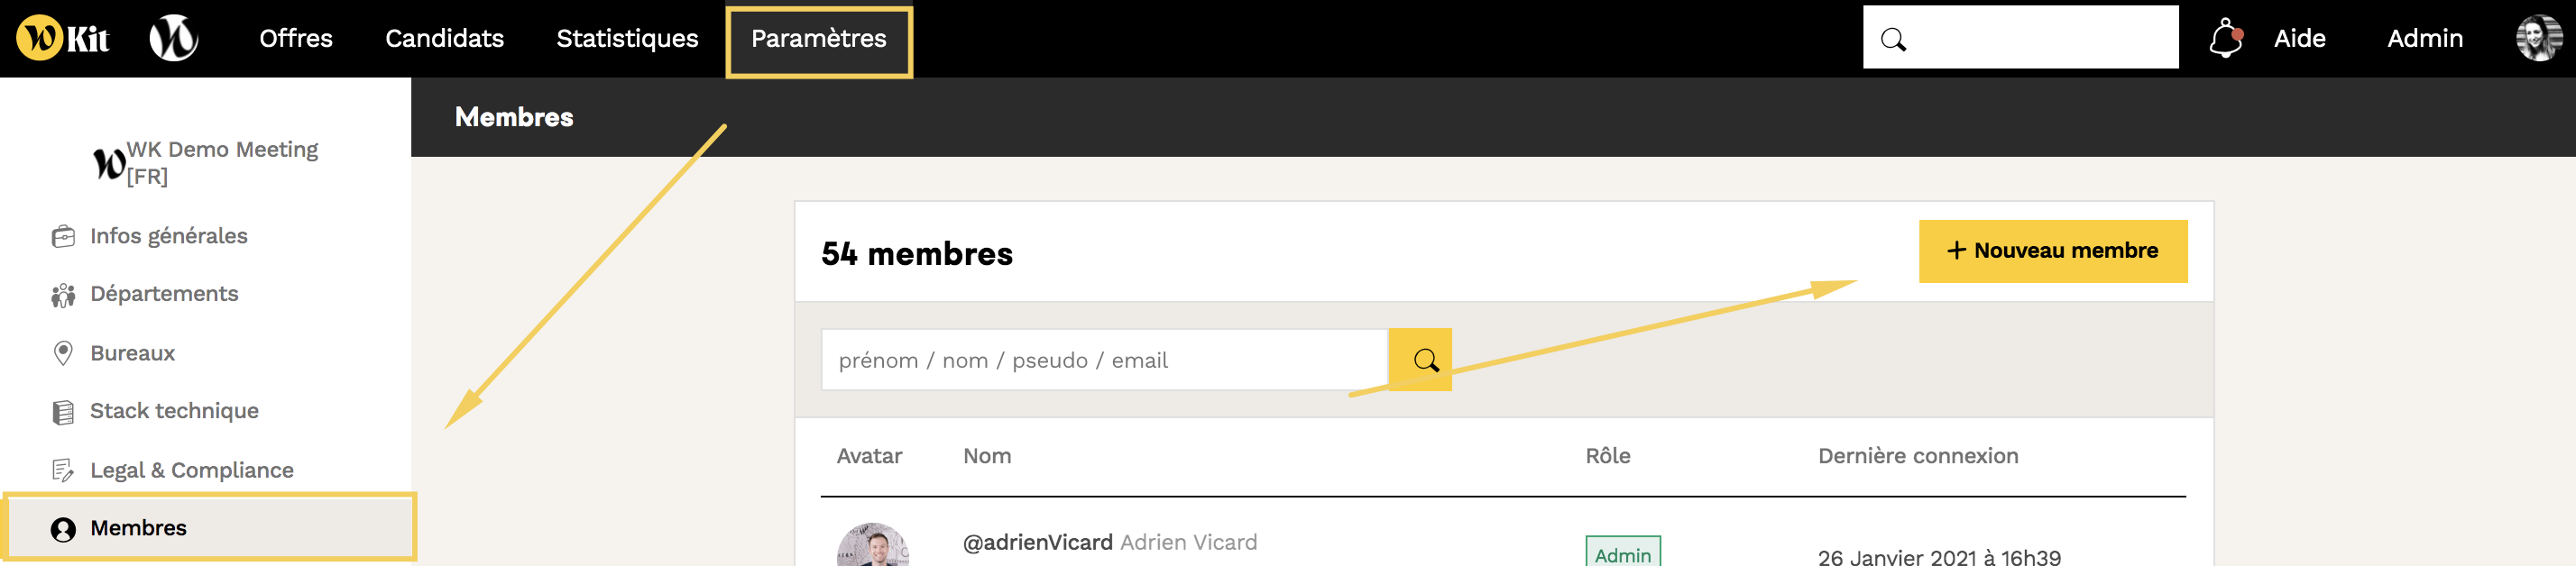
Task: Select Membres in the sidebar
Action: (209, 527)
